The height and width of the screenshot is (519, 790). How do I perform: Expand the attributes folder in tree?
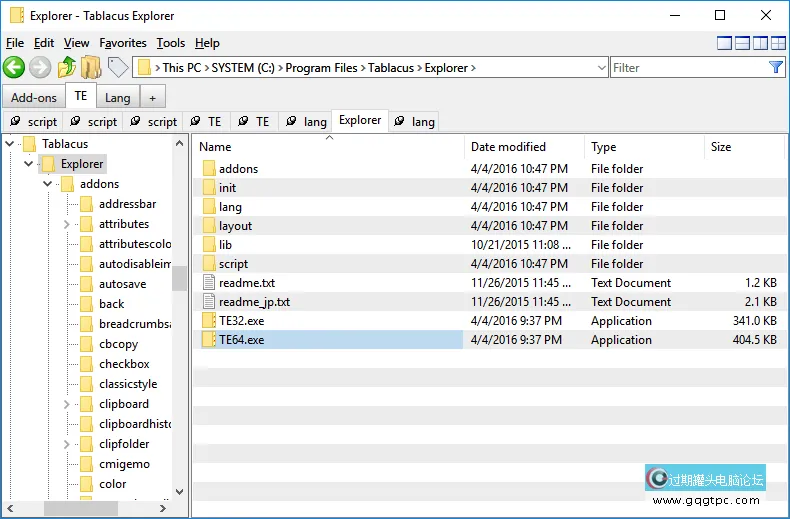[x=67, y=224]
